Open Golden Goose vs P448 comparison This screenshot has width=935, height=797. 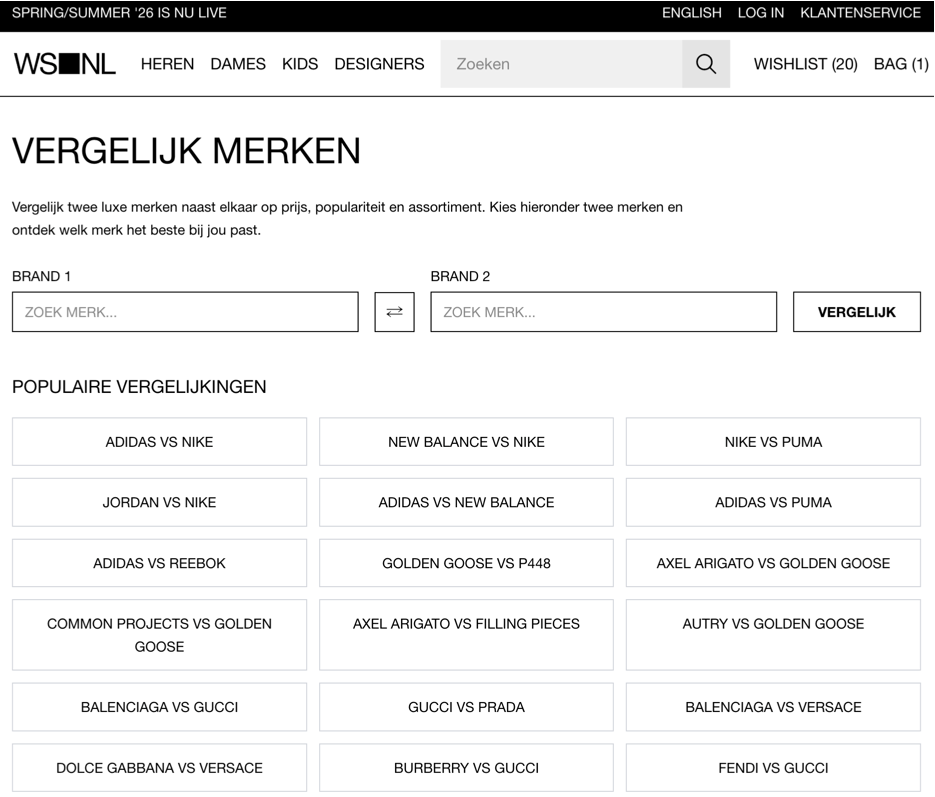(466, 563)
